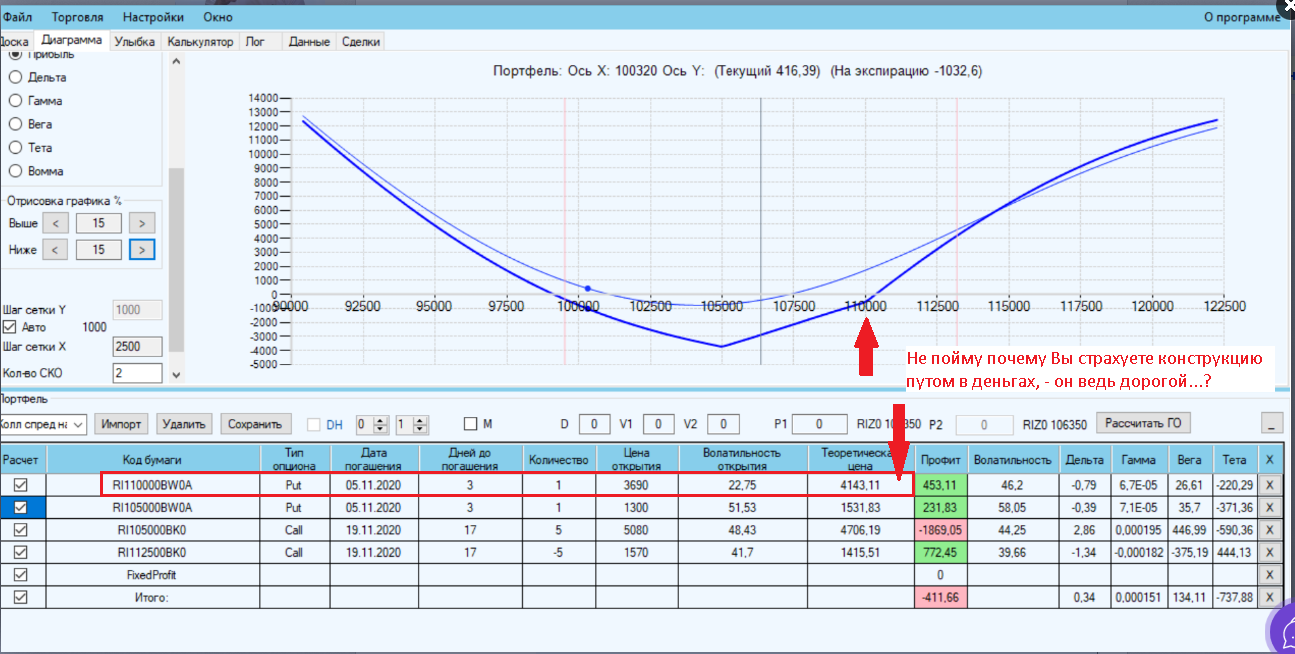The height and width of the screenshot is (654, 1295).
Task: Click the V2 value field
Action: [724, 424]
